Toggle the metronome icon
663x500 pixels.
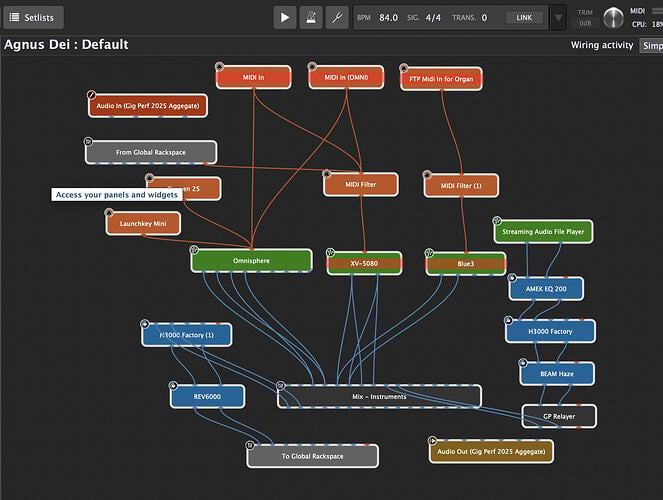point(311,17)
